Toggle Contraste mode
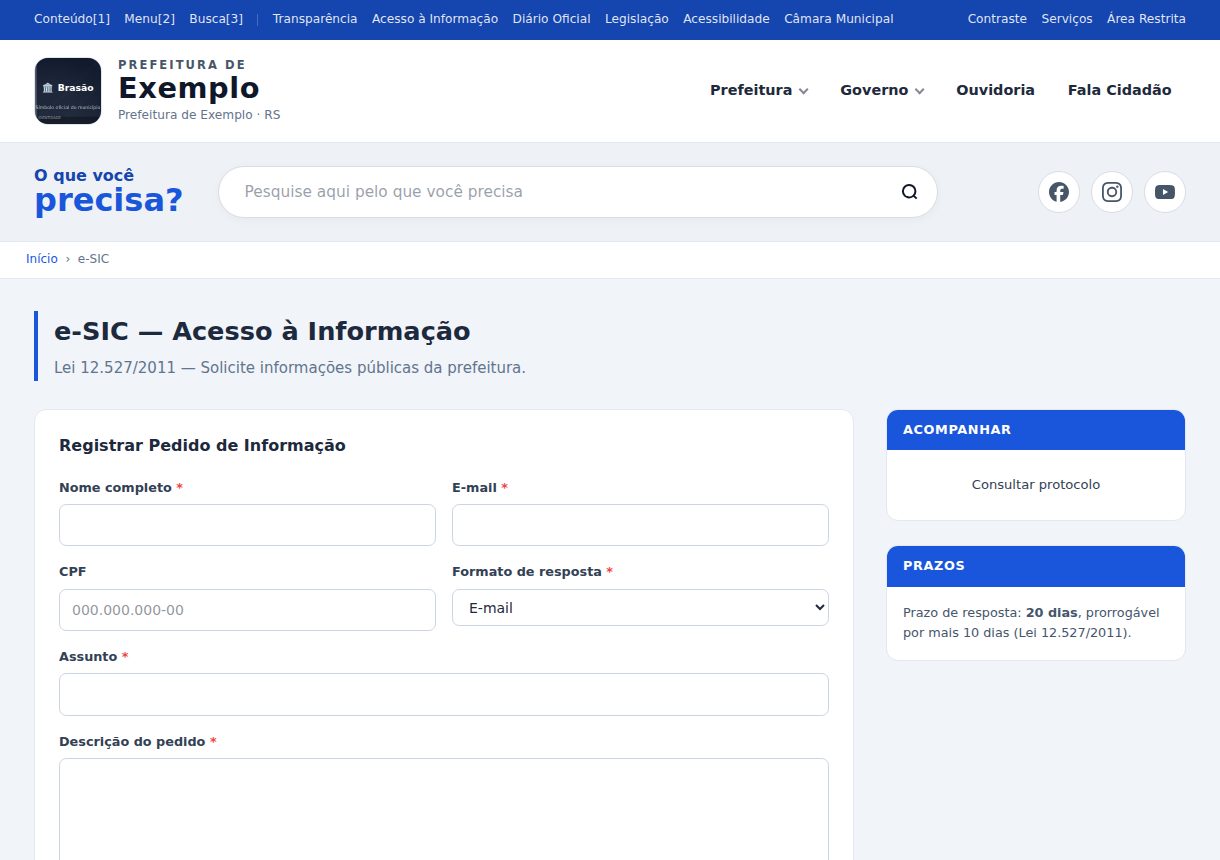Image resolution: width=1220 pixels, height=860 pixels. 997,19
